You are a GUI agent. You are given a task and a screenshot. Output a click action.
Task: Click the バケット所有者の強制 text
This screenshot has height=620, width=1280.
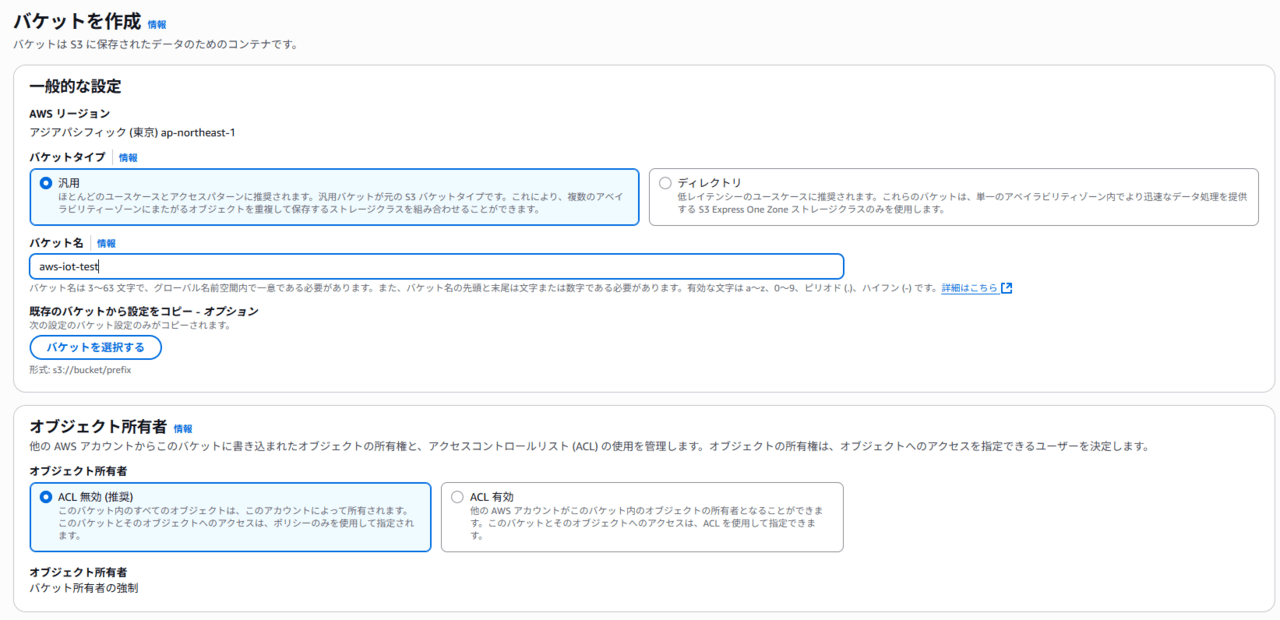[x=84, y=588]
